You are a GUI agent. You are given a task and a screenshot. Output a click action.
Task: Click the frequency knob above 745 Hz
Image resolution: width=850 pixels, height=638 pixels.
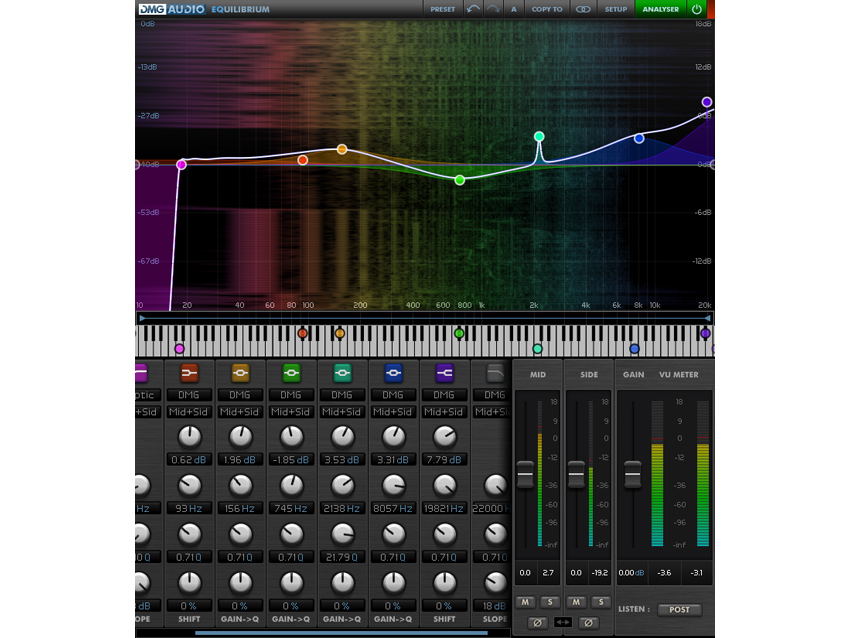pyautogui.click(x=292, y=485)
